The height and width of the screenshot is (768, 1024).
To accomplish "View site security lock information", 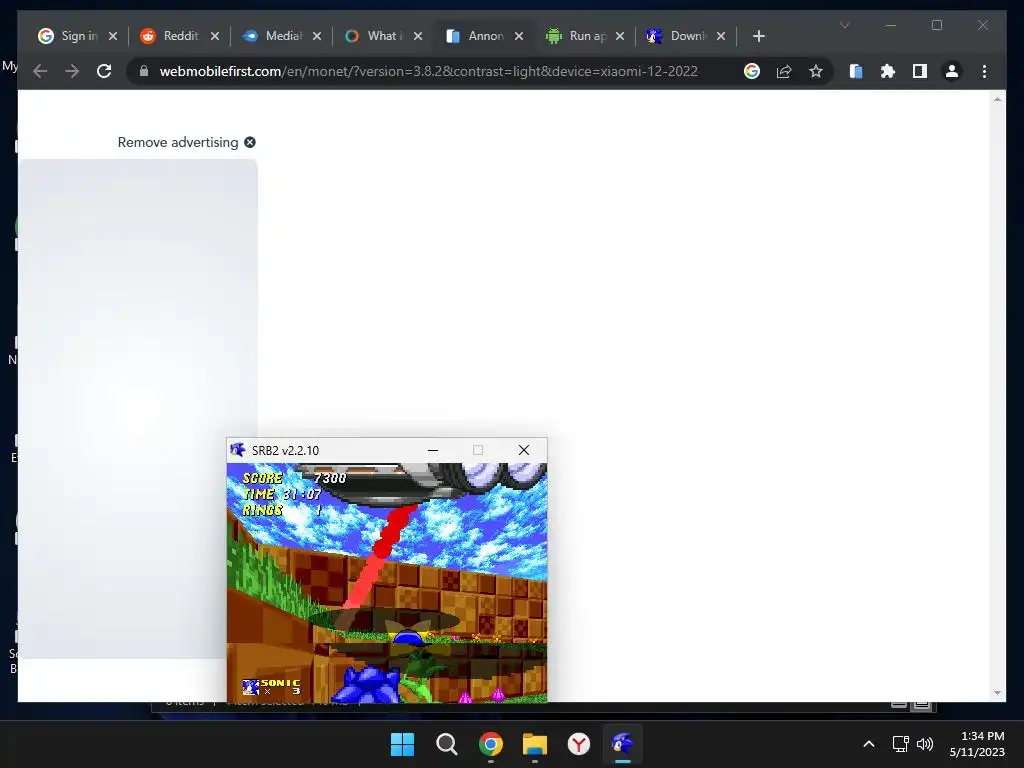I will coord(144,71).
